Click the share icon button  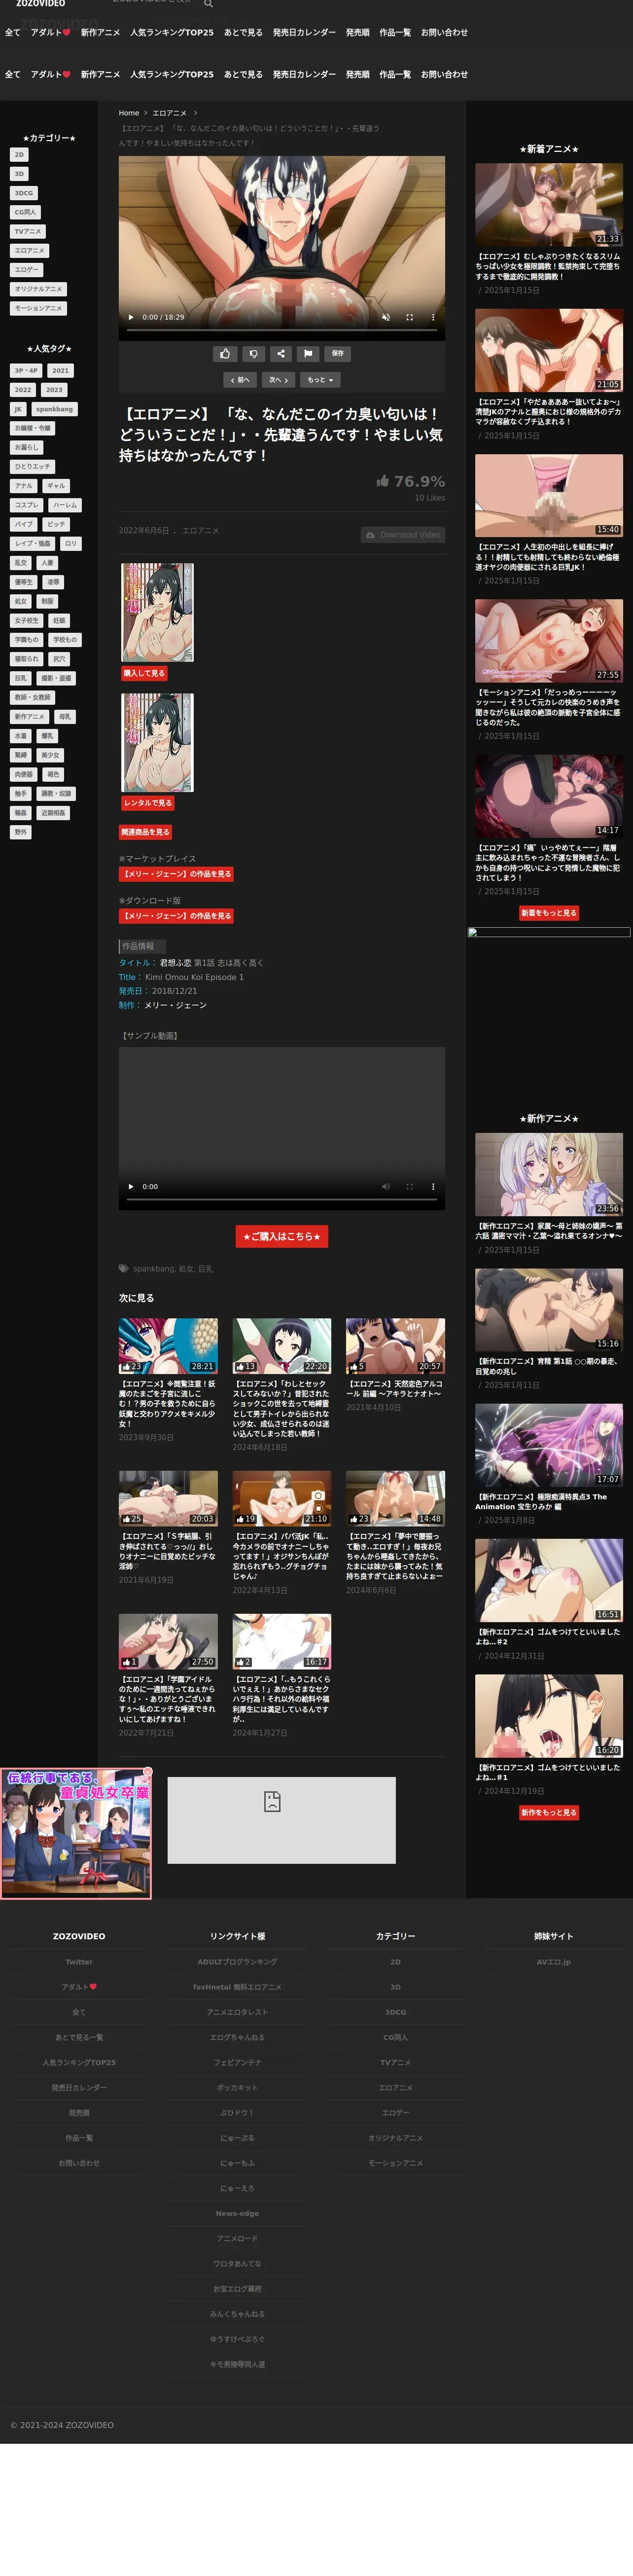click(x=281, y=353)
